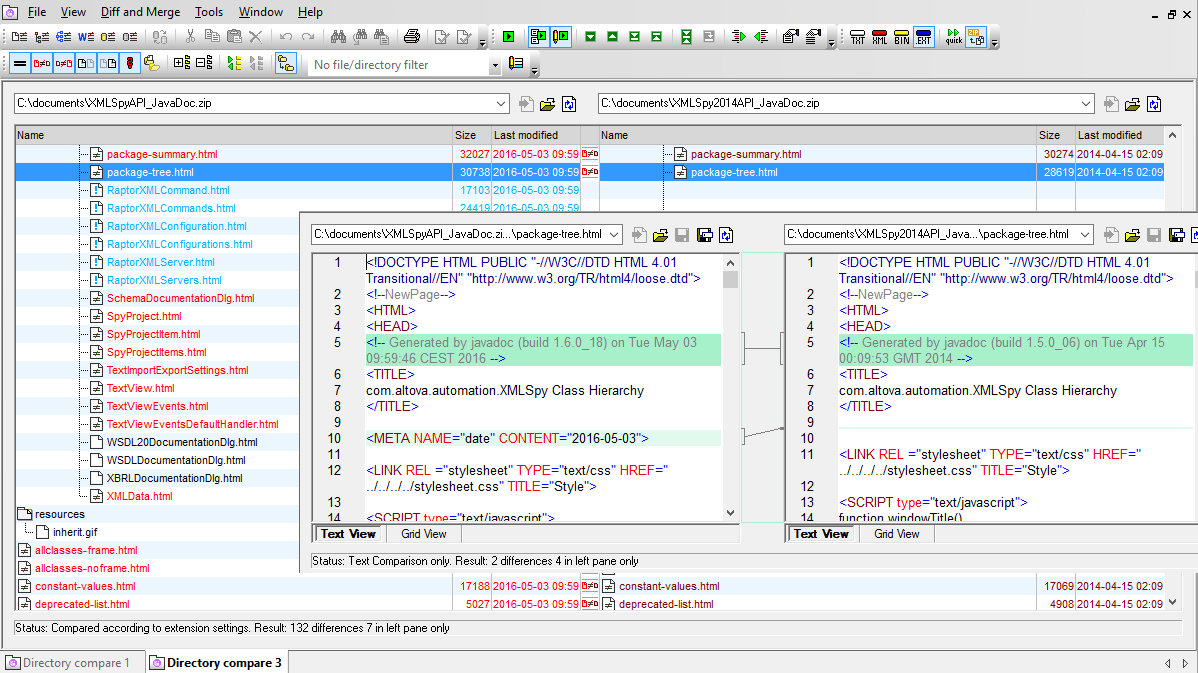
Task: Open folder icon for right directory path
Action: [x=1132, y=104]
